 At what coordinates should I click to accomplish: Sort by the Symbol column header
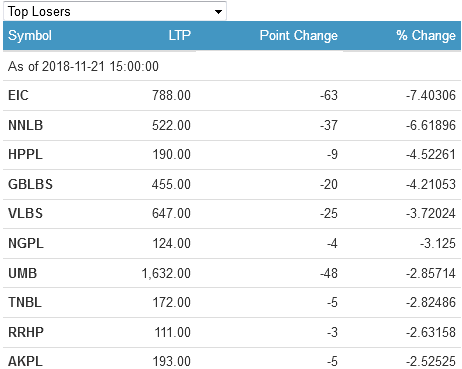tap(30, 35)
